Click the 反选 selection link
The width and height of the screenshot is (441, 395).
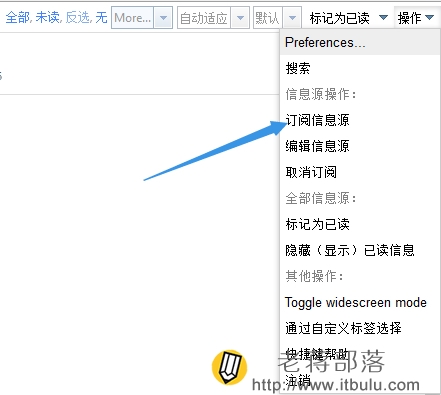(78, 17)
